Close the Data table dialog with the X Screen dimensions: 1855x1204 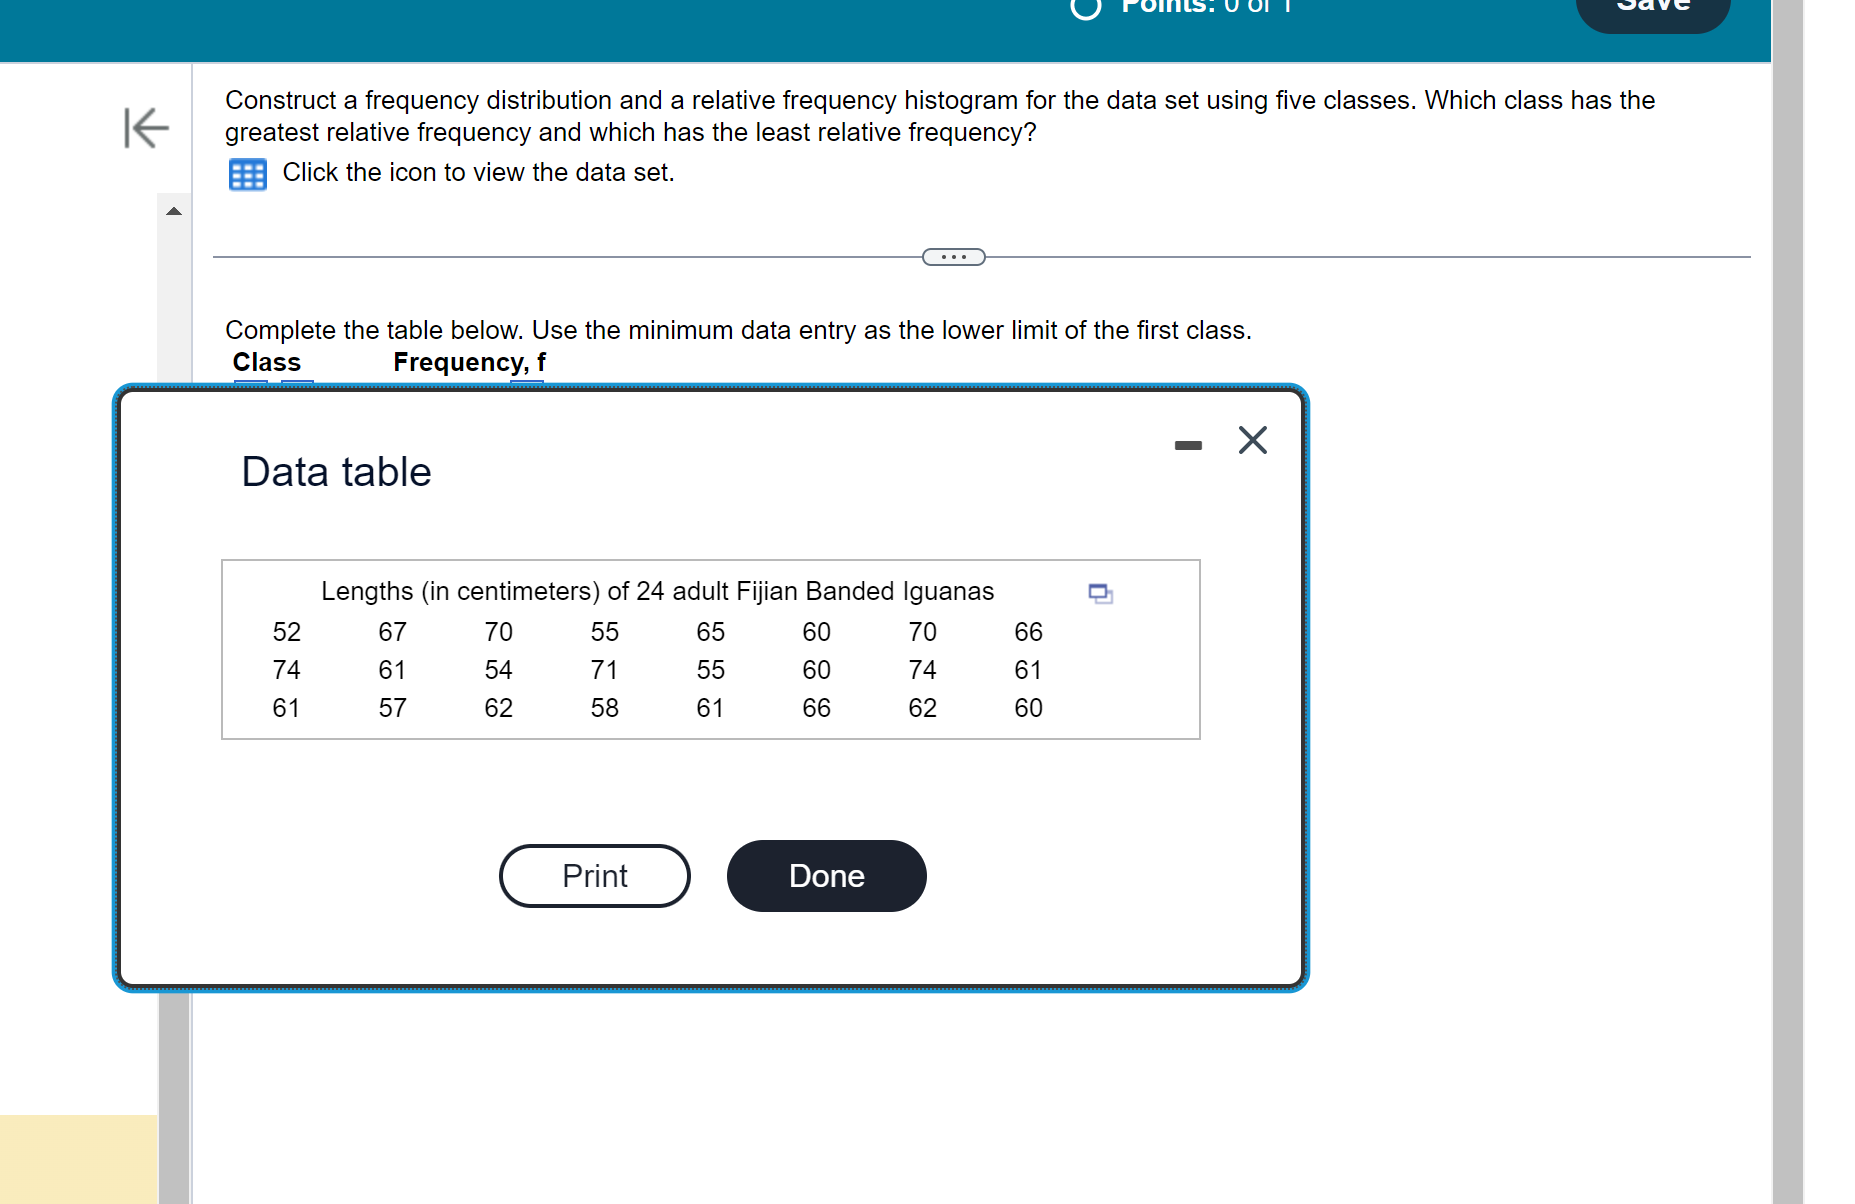point(1252,440)
